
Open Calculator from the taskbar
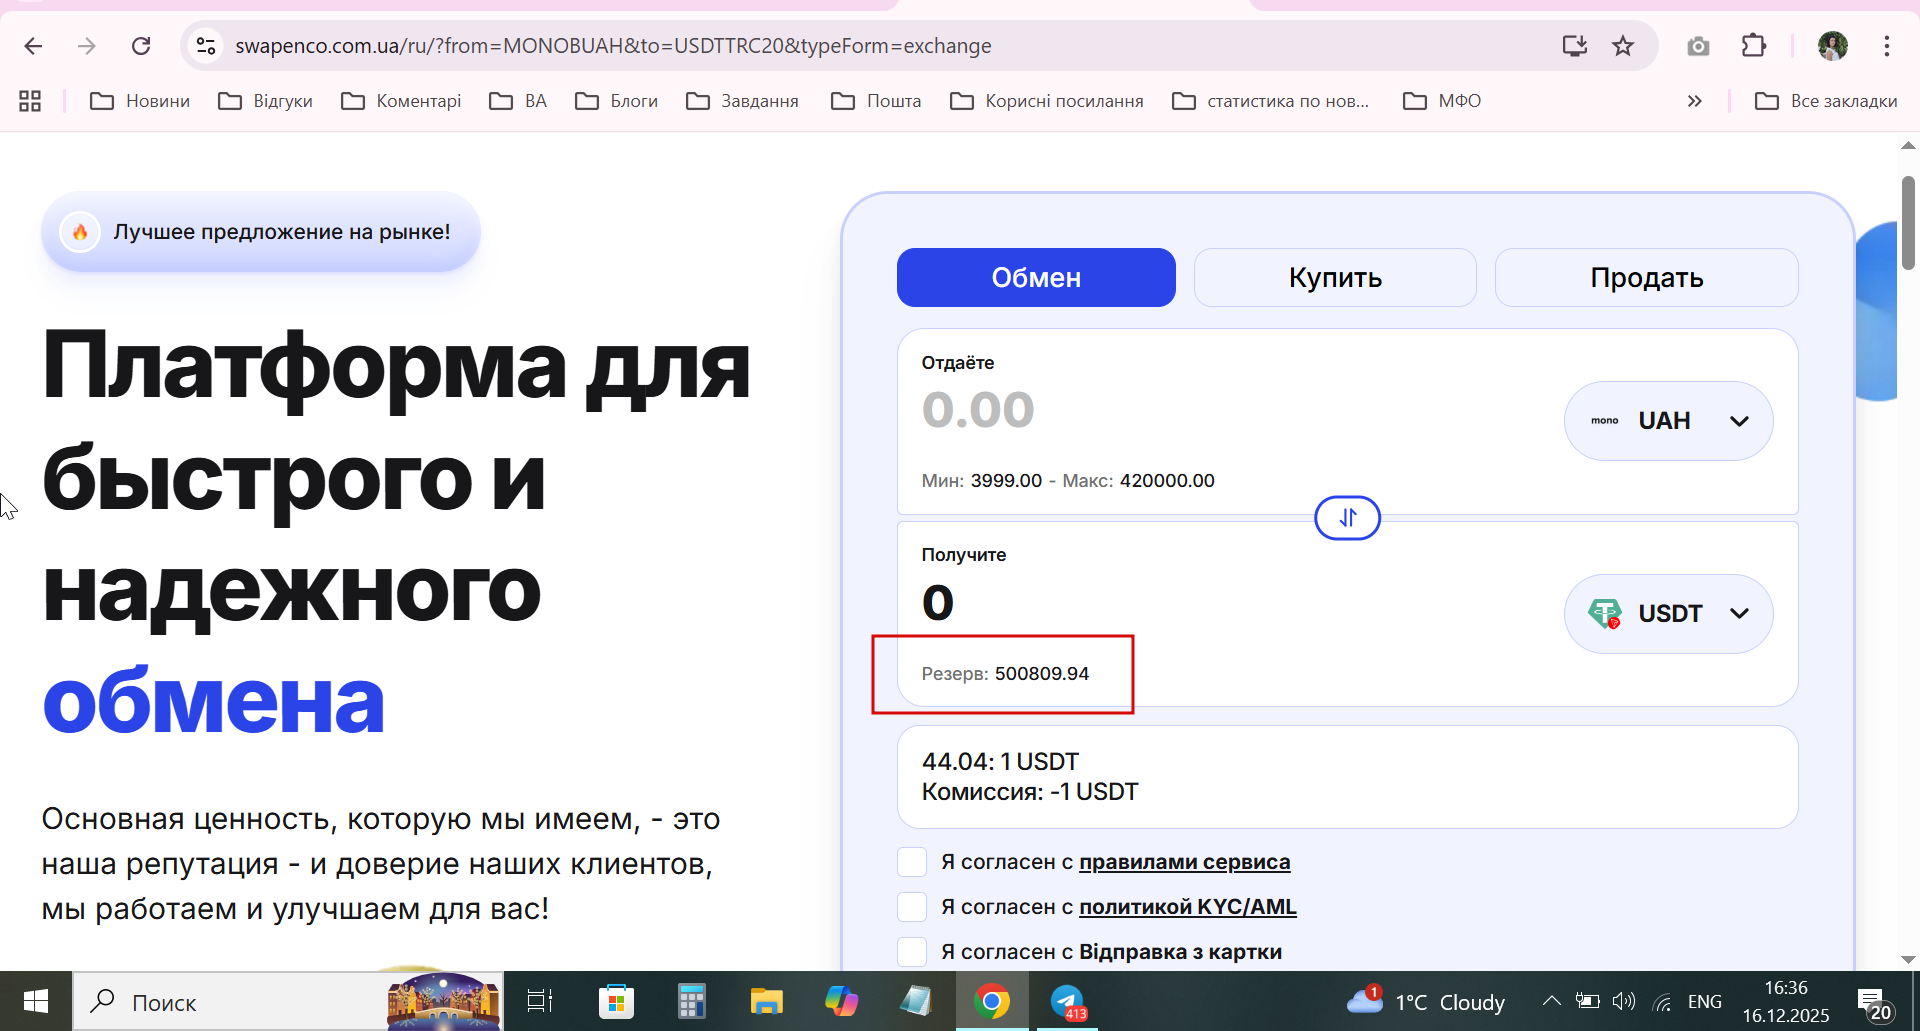click(x=691, y=1001)
